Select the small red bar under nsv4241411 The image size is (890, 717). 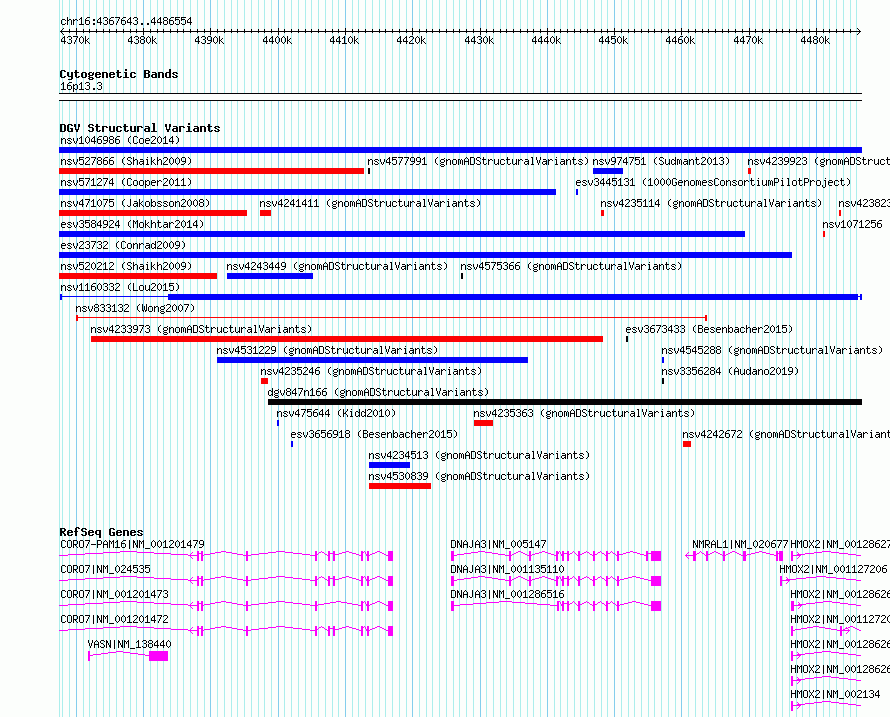(265, 213)
